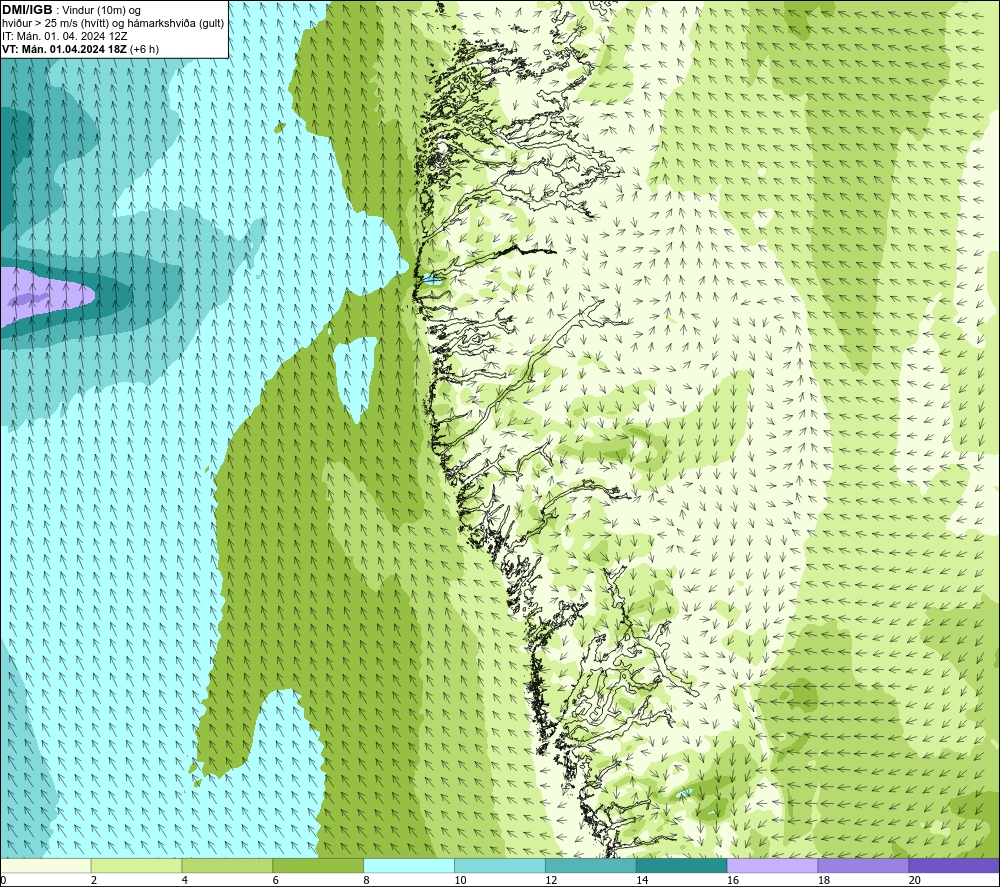
Task: Click the 'hviður > 25 m/s (hvítt)' line
Action: [x=55, y=24]
